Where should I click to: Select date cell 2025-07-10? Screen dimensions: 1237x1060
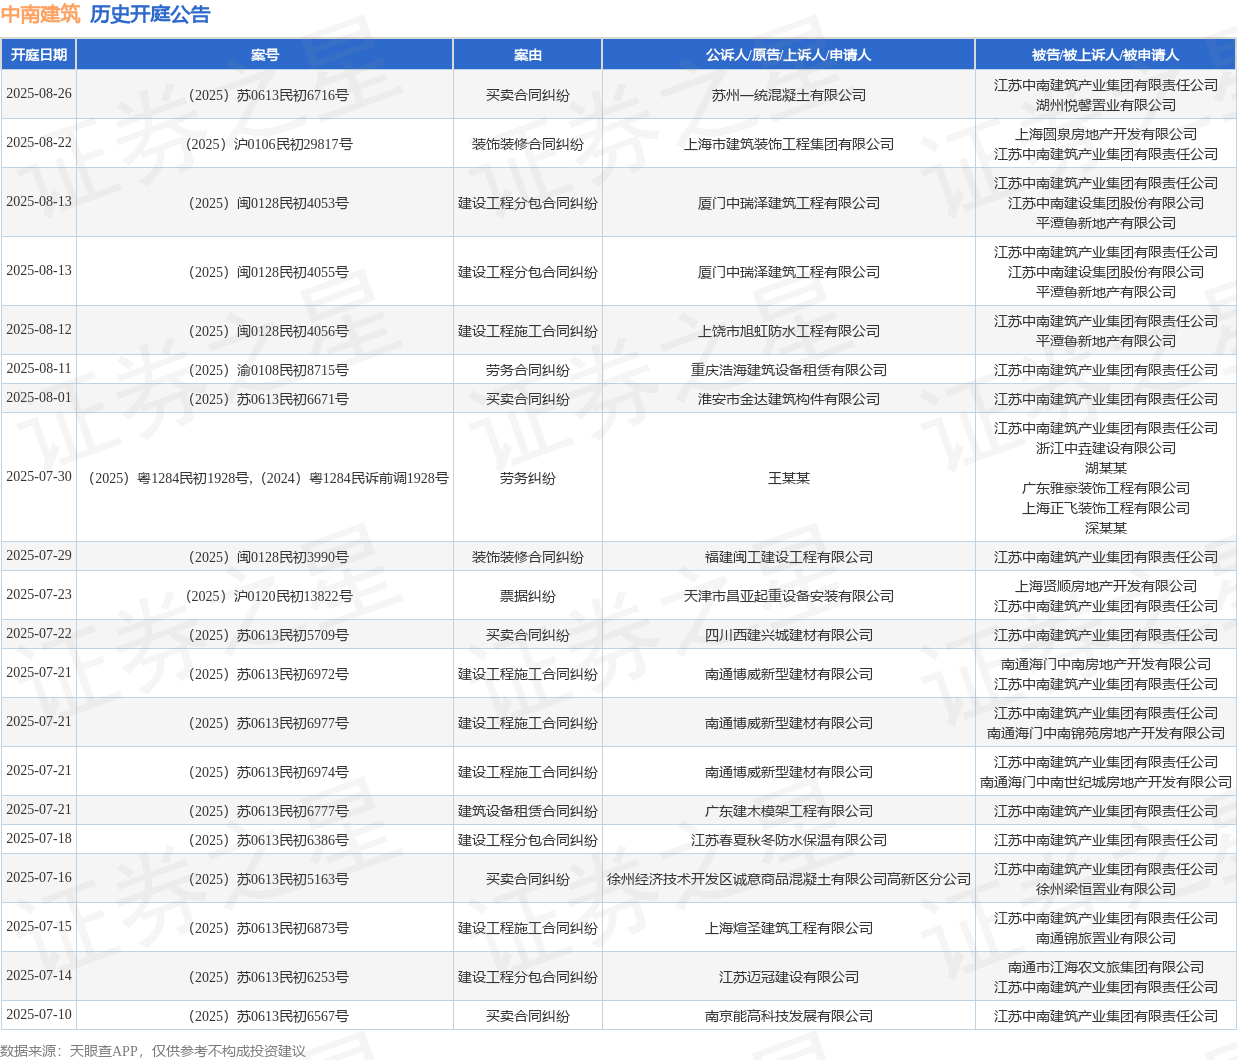(x=39, y=1015)
